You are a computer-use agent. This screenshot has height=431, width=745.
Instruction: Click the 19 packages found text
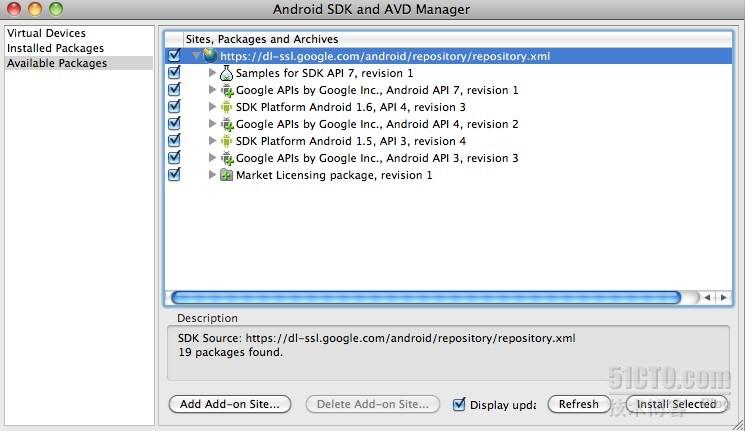230,352
